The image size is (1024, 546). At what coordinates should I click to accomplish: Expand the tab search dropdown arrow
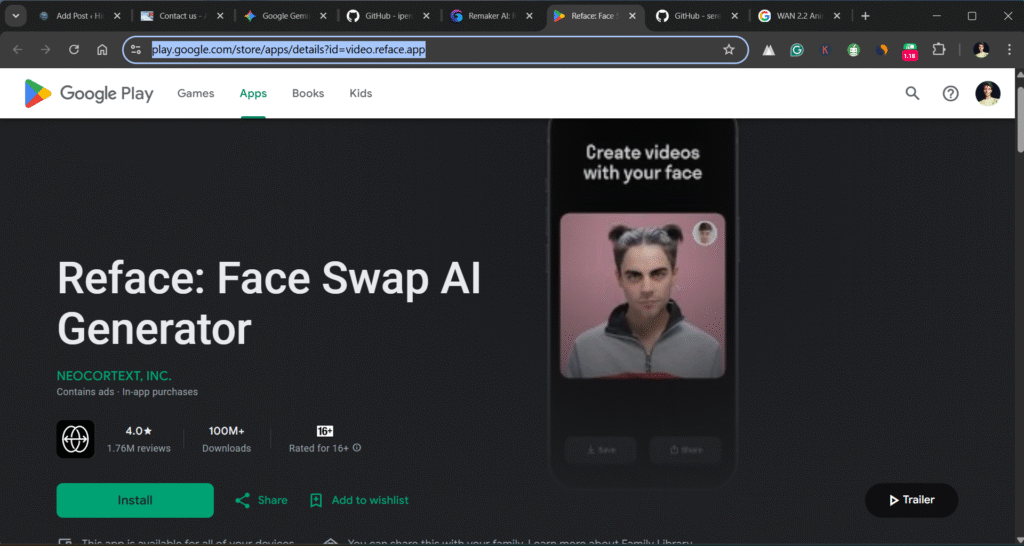(x=16, y=16)
